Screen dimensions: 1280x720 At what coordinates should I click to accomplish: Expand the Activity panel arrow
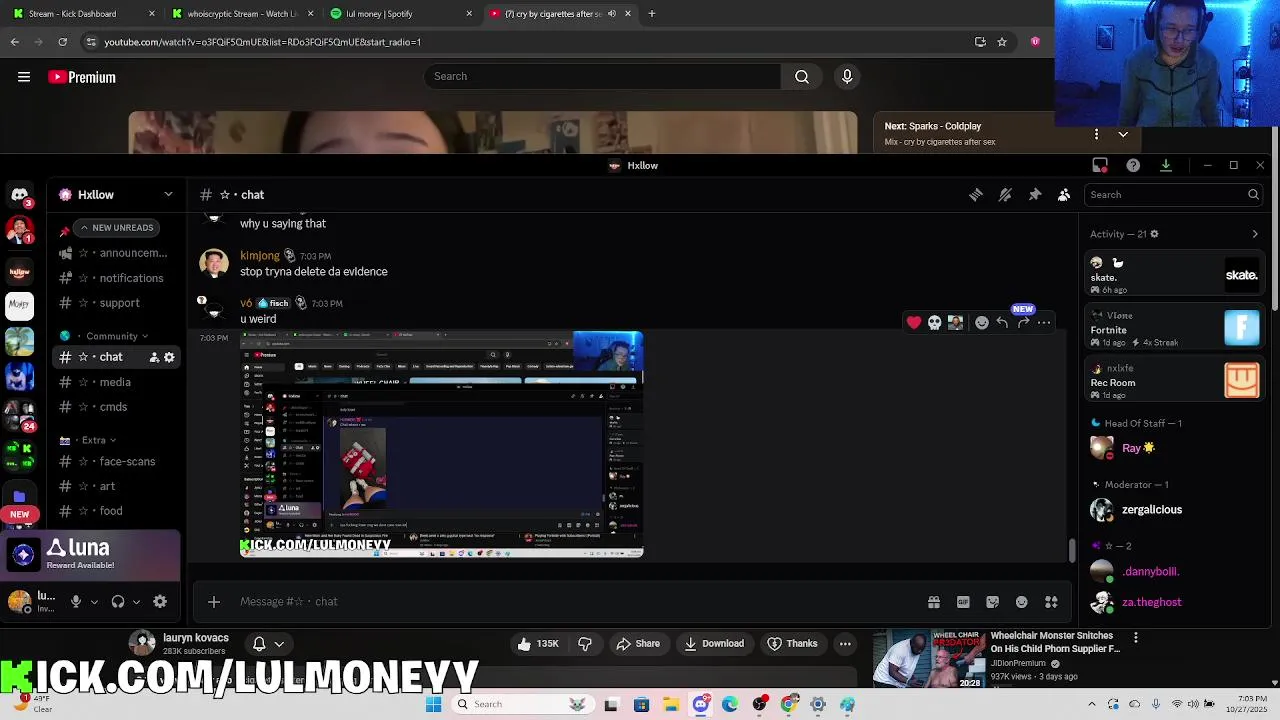tap(1255, 234)
